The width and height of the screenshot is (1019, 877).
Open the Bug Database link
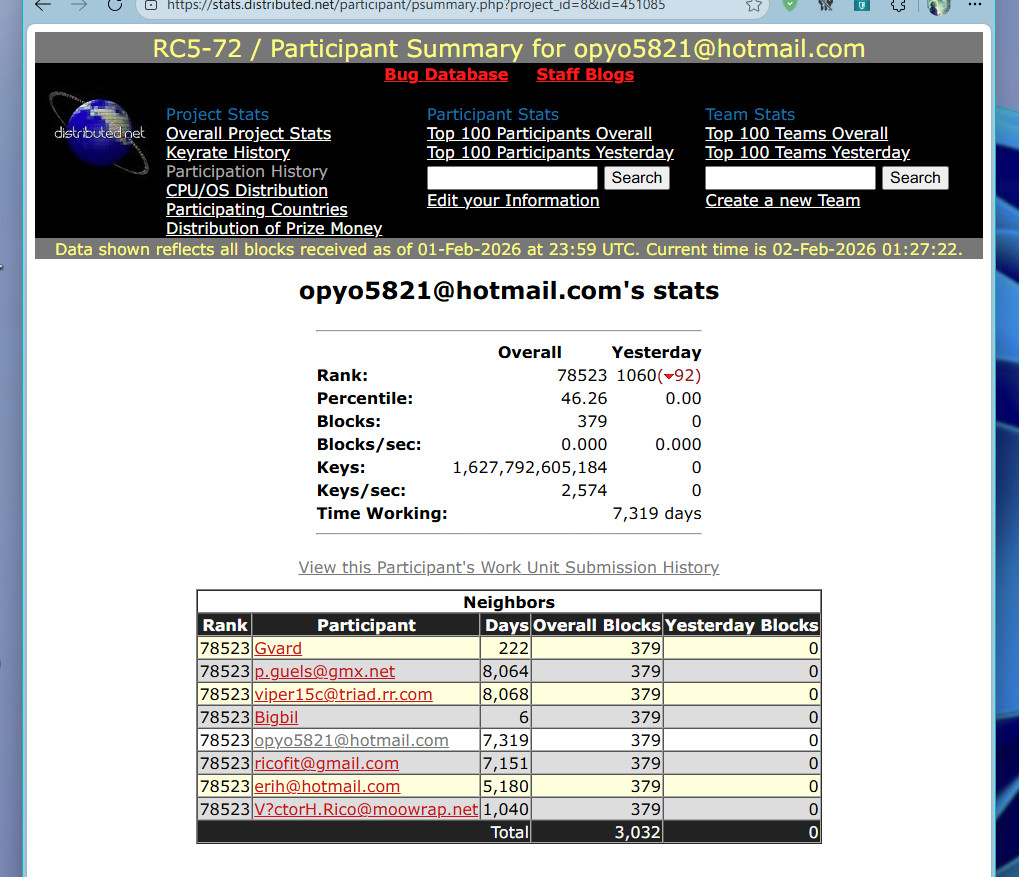pos(446,75)
